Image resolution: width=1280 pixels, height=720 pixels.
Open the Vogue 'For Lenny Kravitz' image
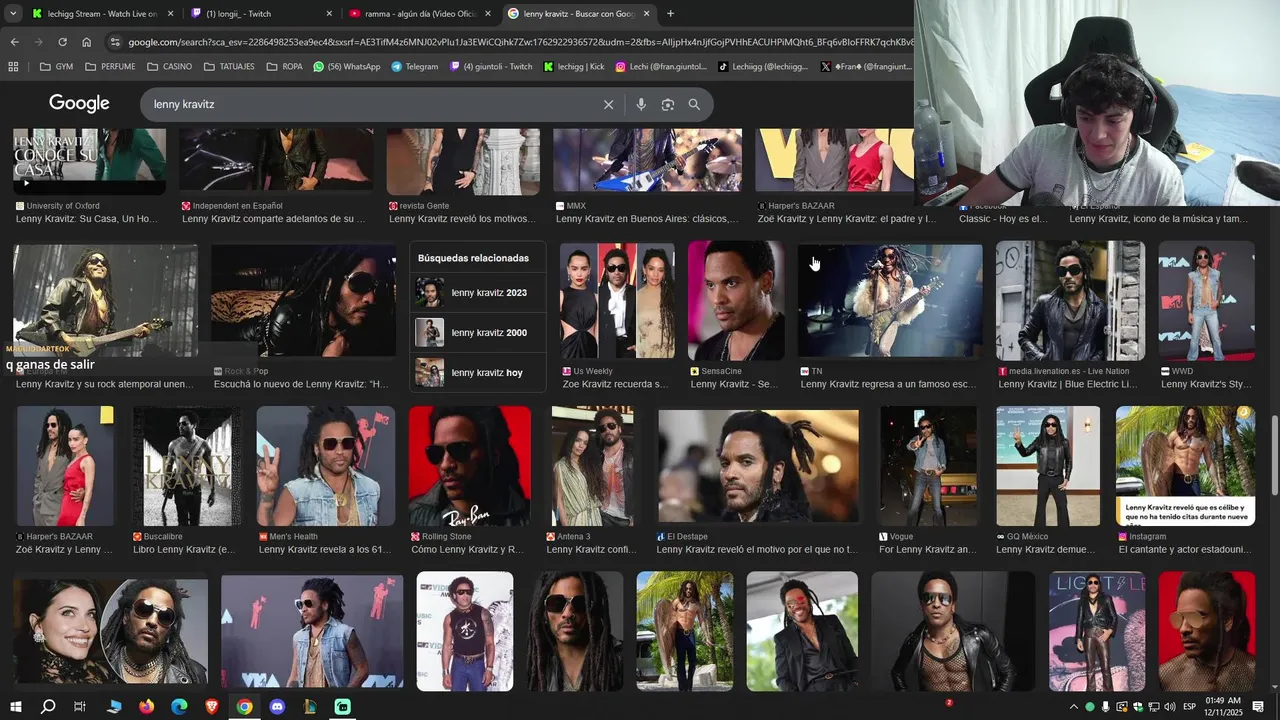(x=927, y=466)
